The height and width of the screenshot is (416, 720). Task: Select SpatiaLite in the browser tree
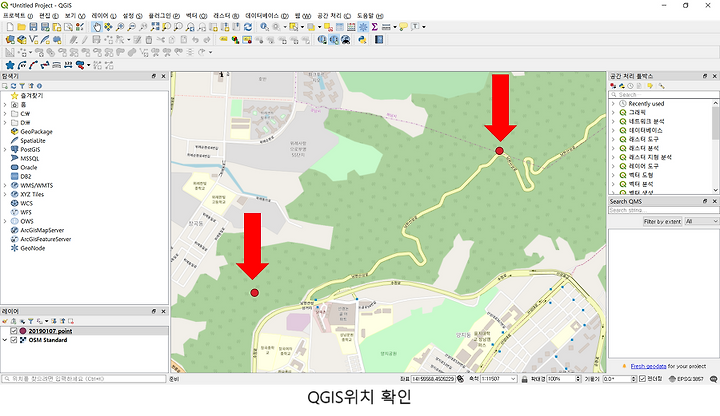tap(33, 141)
